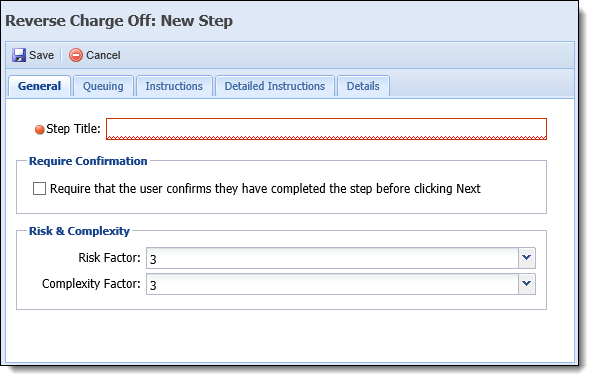Click the red Cancel circle icon
594x381 pixels.
coord(76,55)
